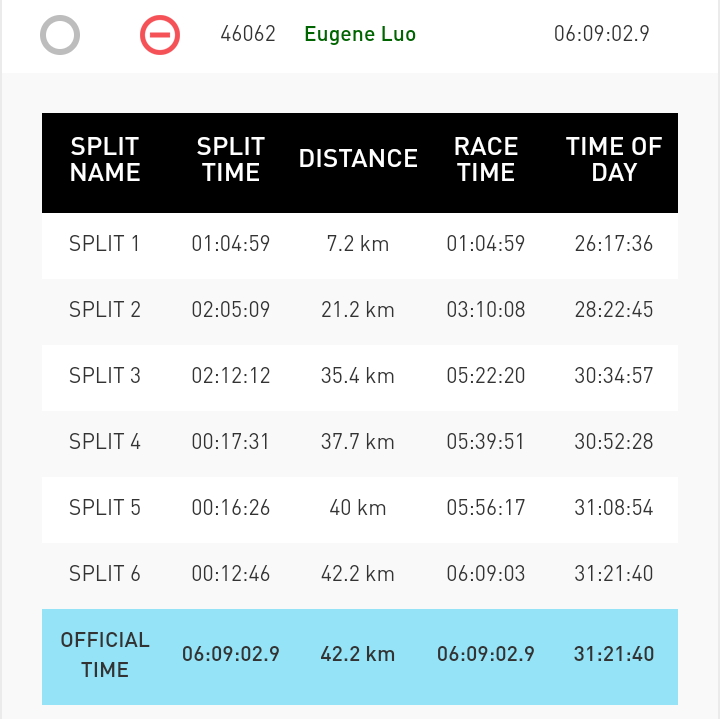Open Eugene Luo's runner profile link

[360, 34]
